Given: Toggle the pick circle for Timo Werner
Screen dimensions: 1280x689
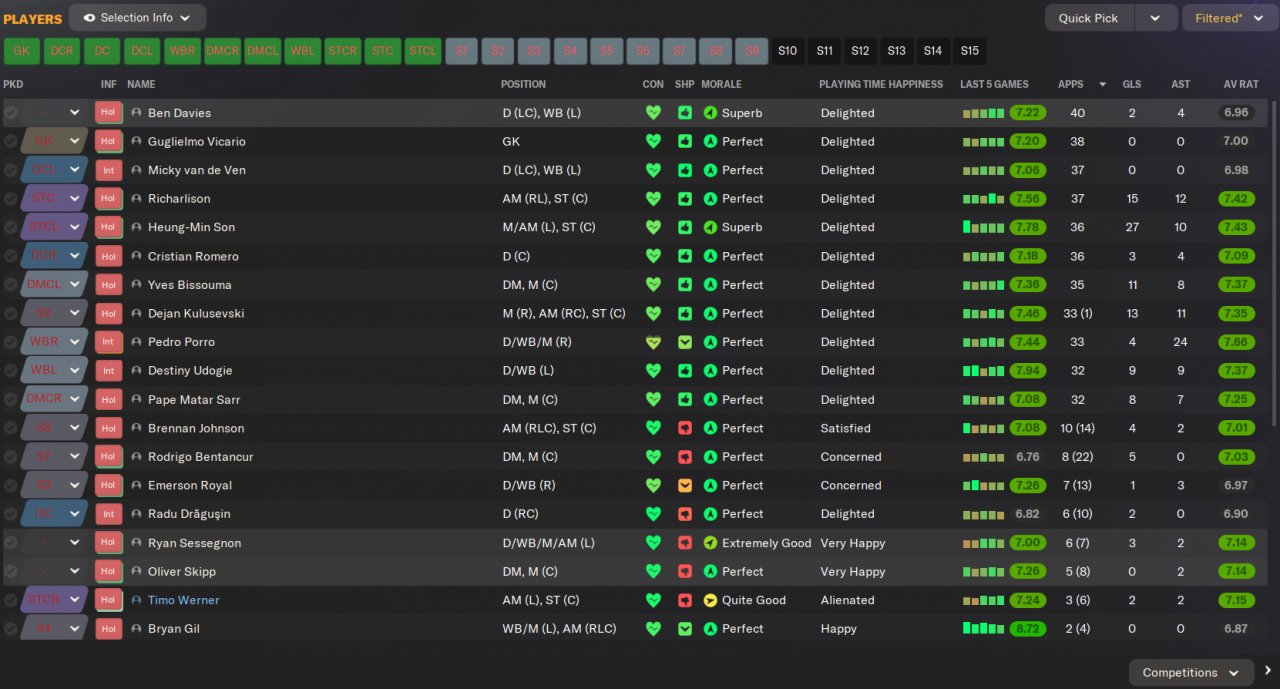Looking at the screenshot, I should click(11, 600).
